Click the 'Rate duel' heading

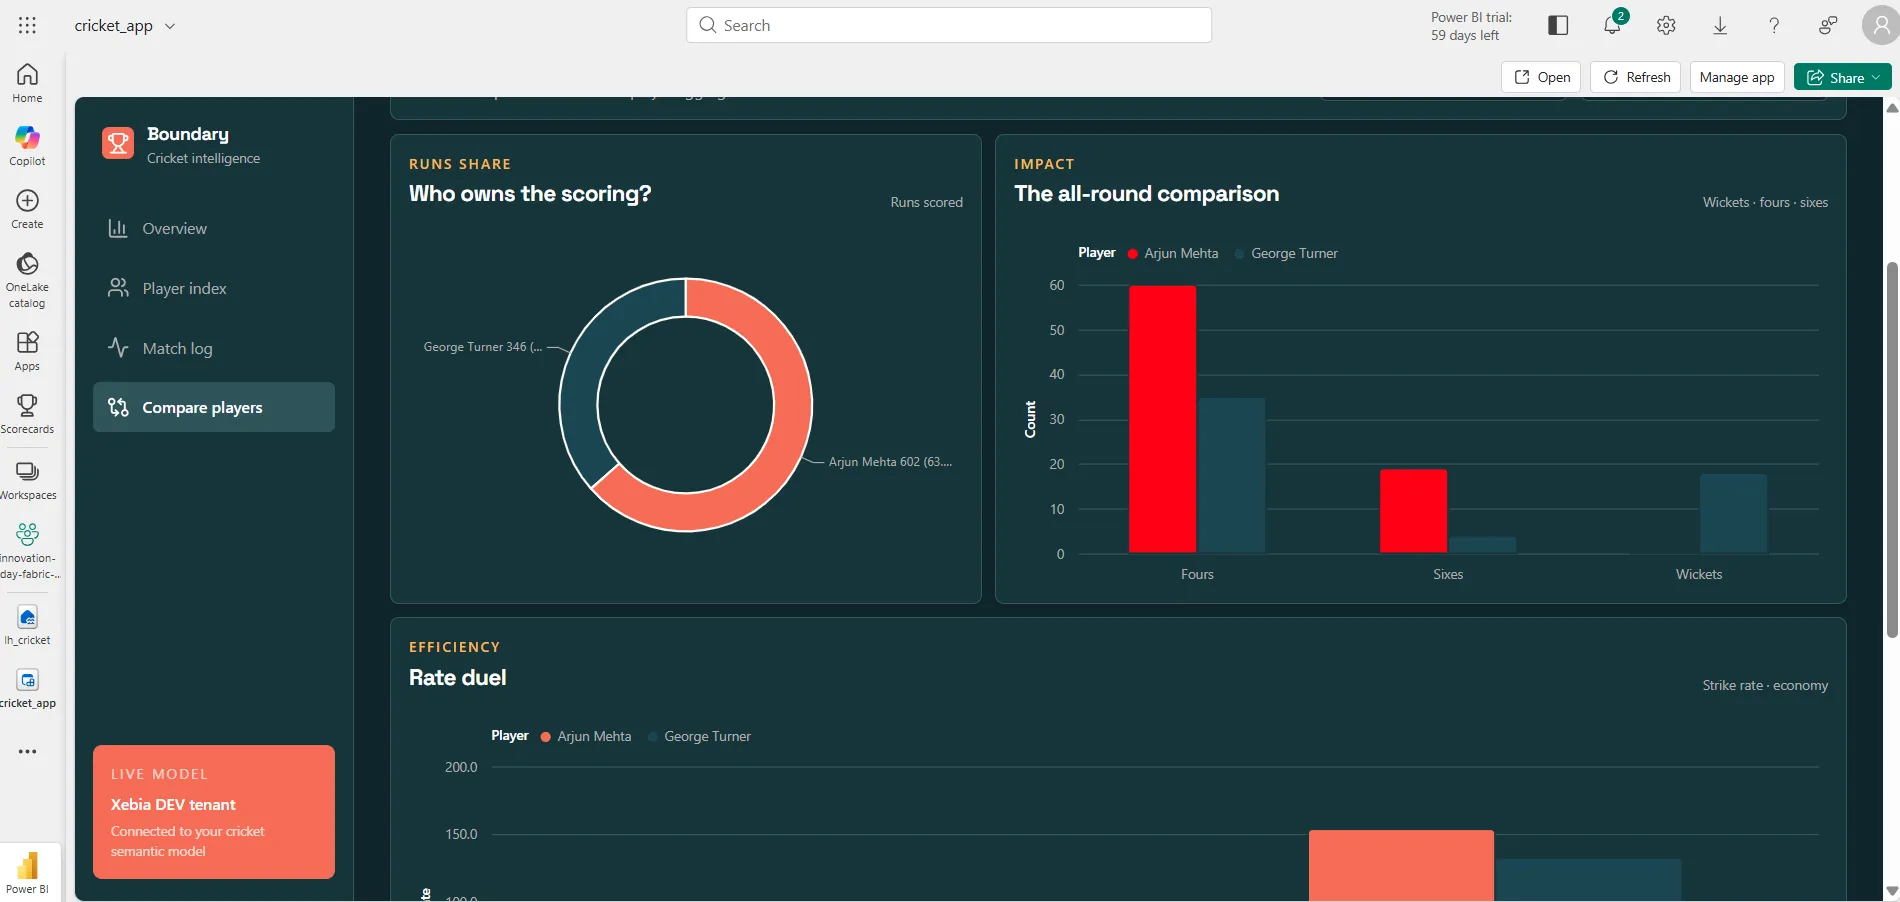tap(458, 678)
